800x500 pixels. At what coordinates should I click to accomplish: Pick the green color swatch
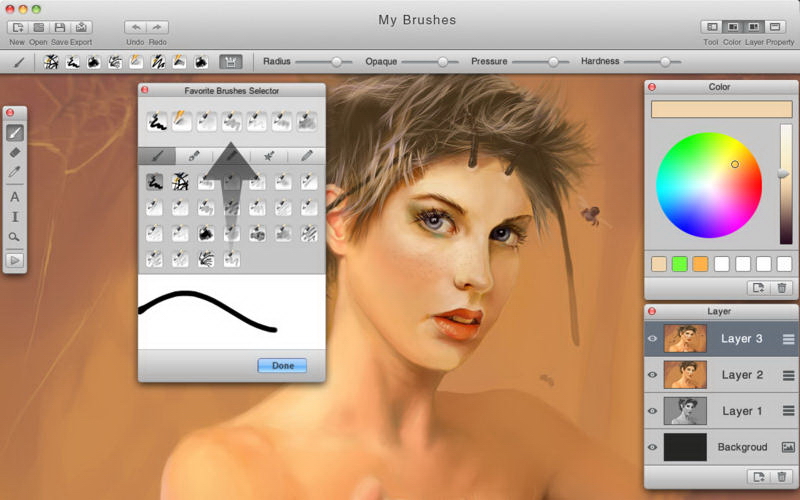[x=680, y=264]
